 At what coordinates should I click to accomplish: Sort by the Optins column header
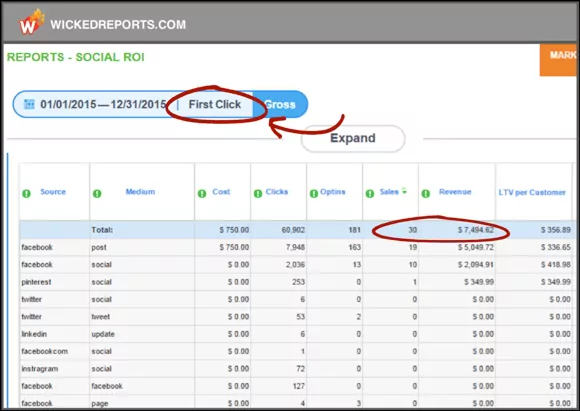tap(333, 192)
